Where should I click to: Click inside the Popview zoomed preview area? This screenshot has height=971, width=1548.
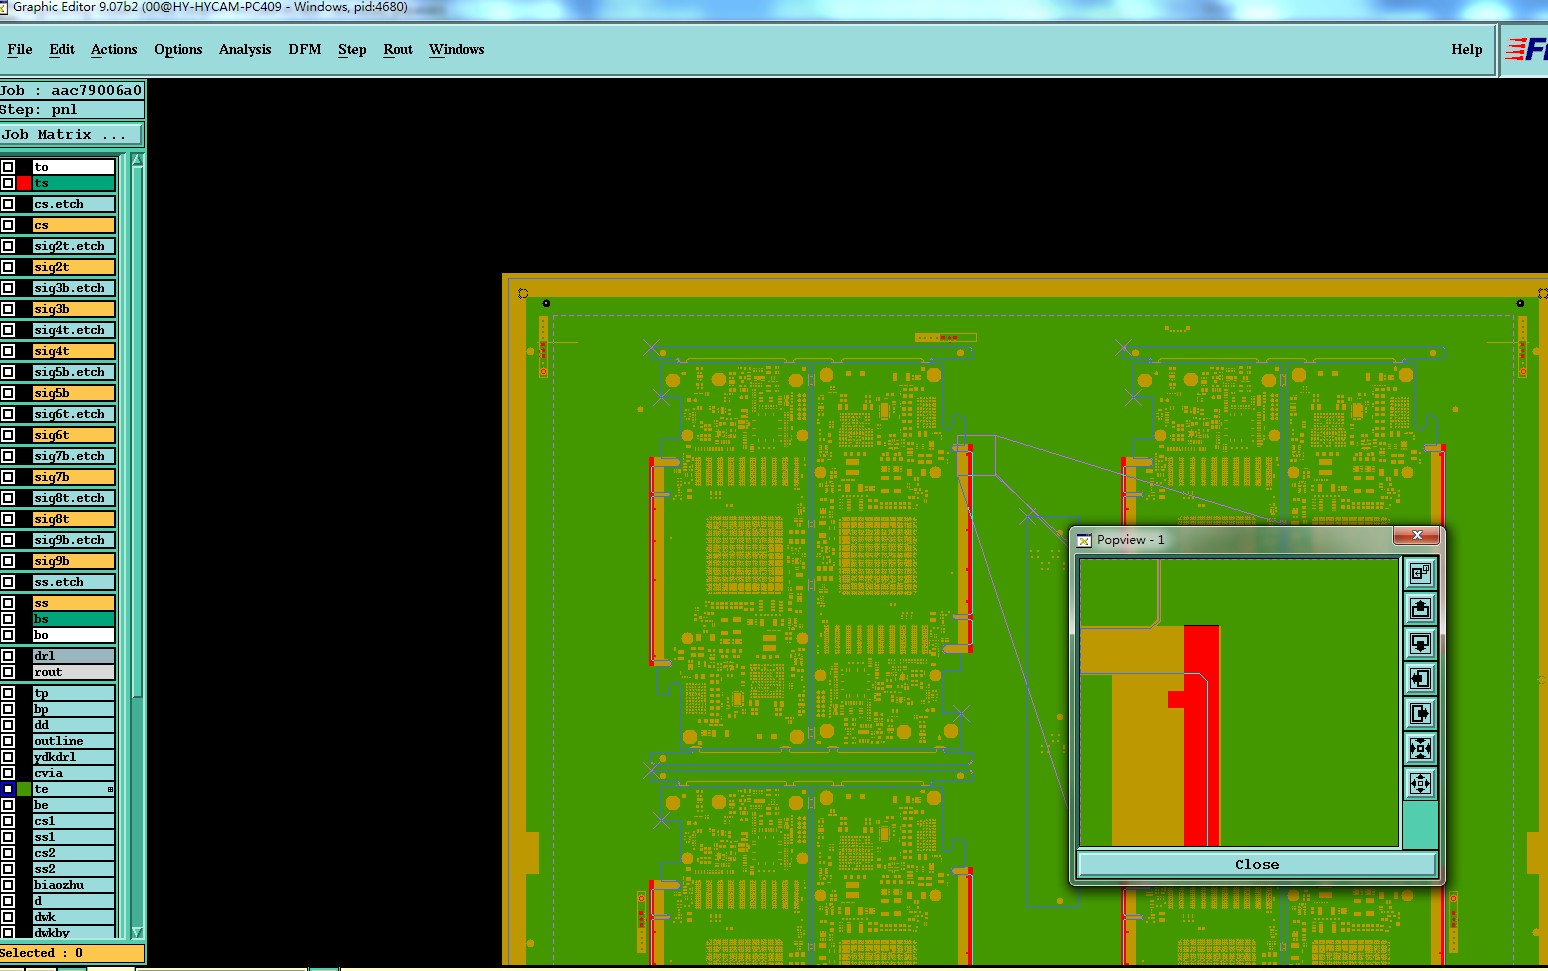click(x=1239, y=702)
